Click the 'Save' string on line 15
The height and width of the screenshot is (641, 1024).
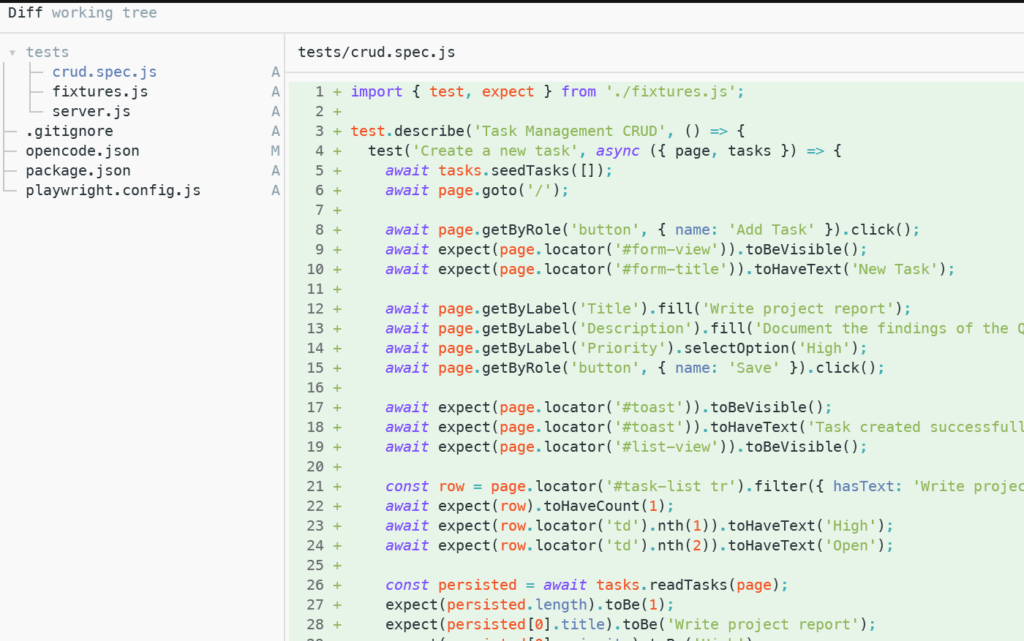click(x=754, y=368)
